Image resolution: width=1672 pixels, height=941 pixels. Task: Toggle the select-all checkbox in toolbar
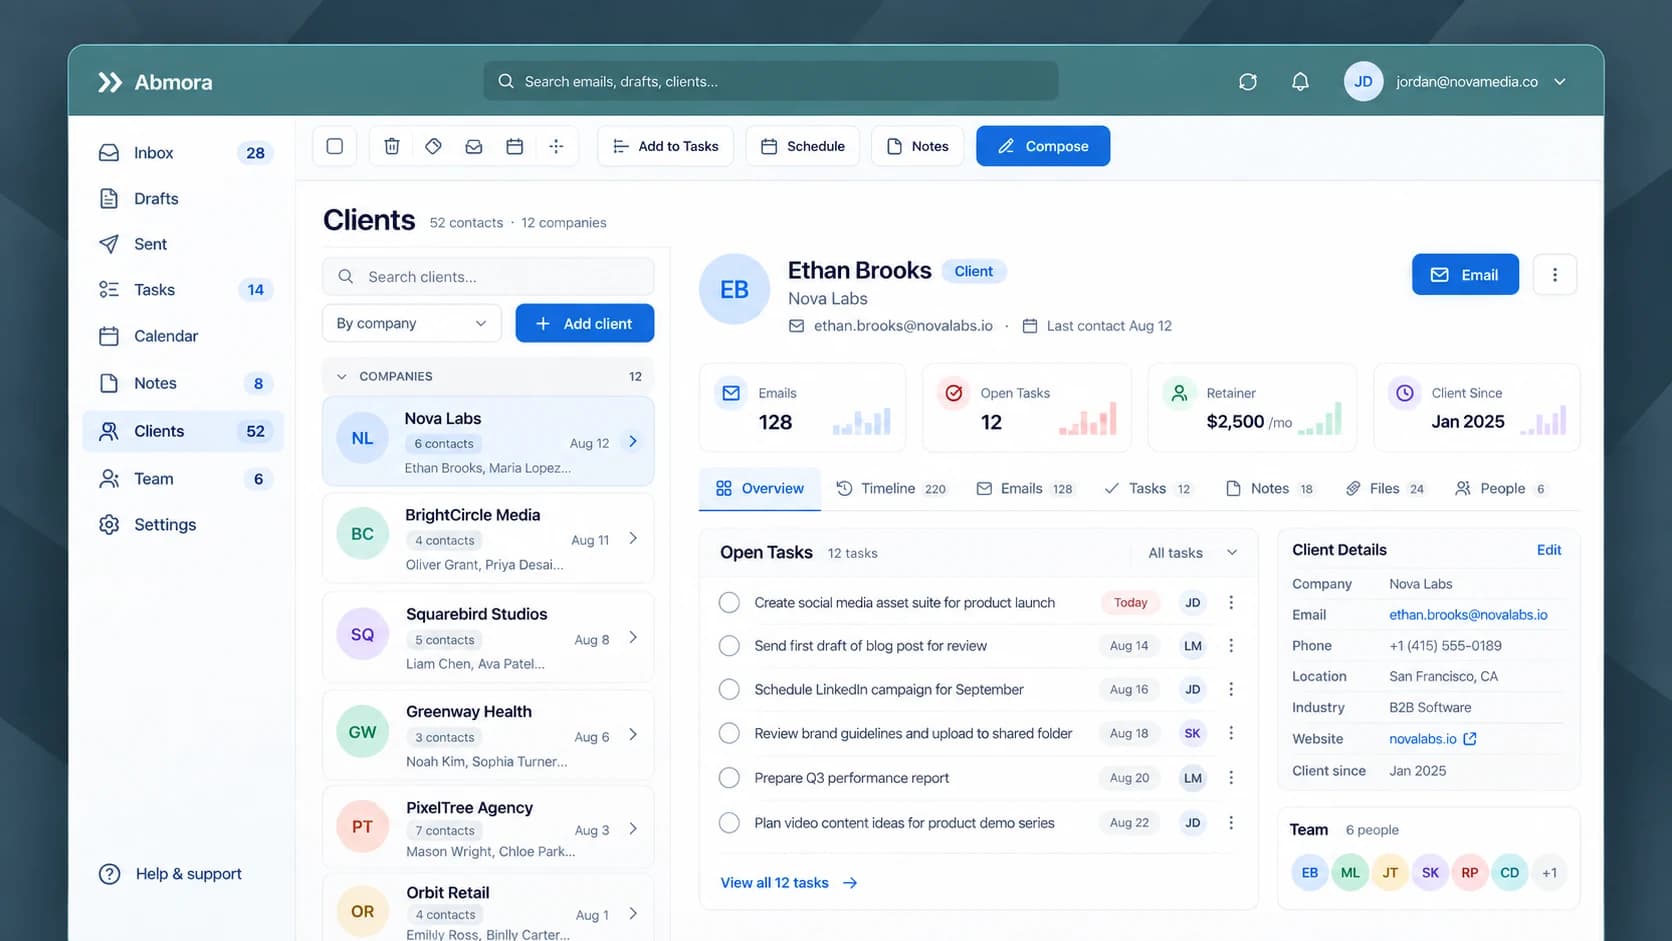(335, 146)
